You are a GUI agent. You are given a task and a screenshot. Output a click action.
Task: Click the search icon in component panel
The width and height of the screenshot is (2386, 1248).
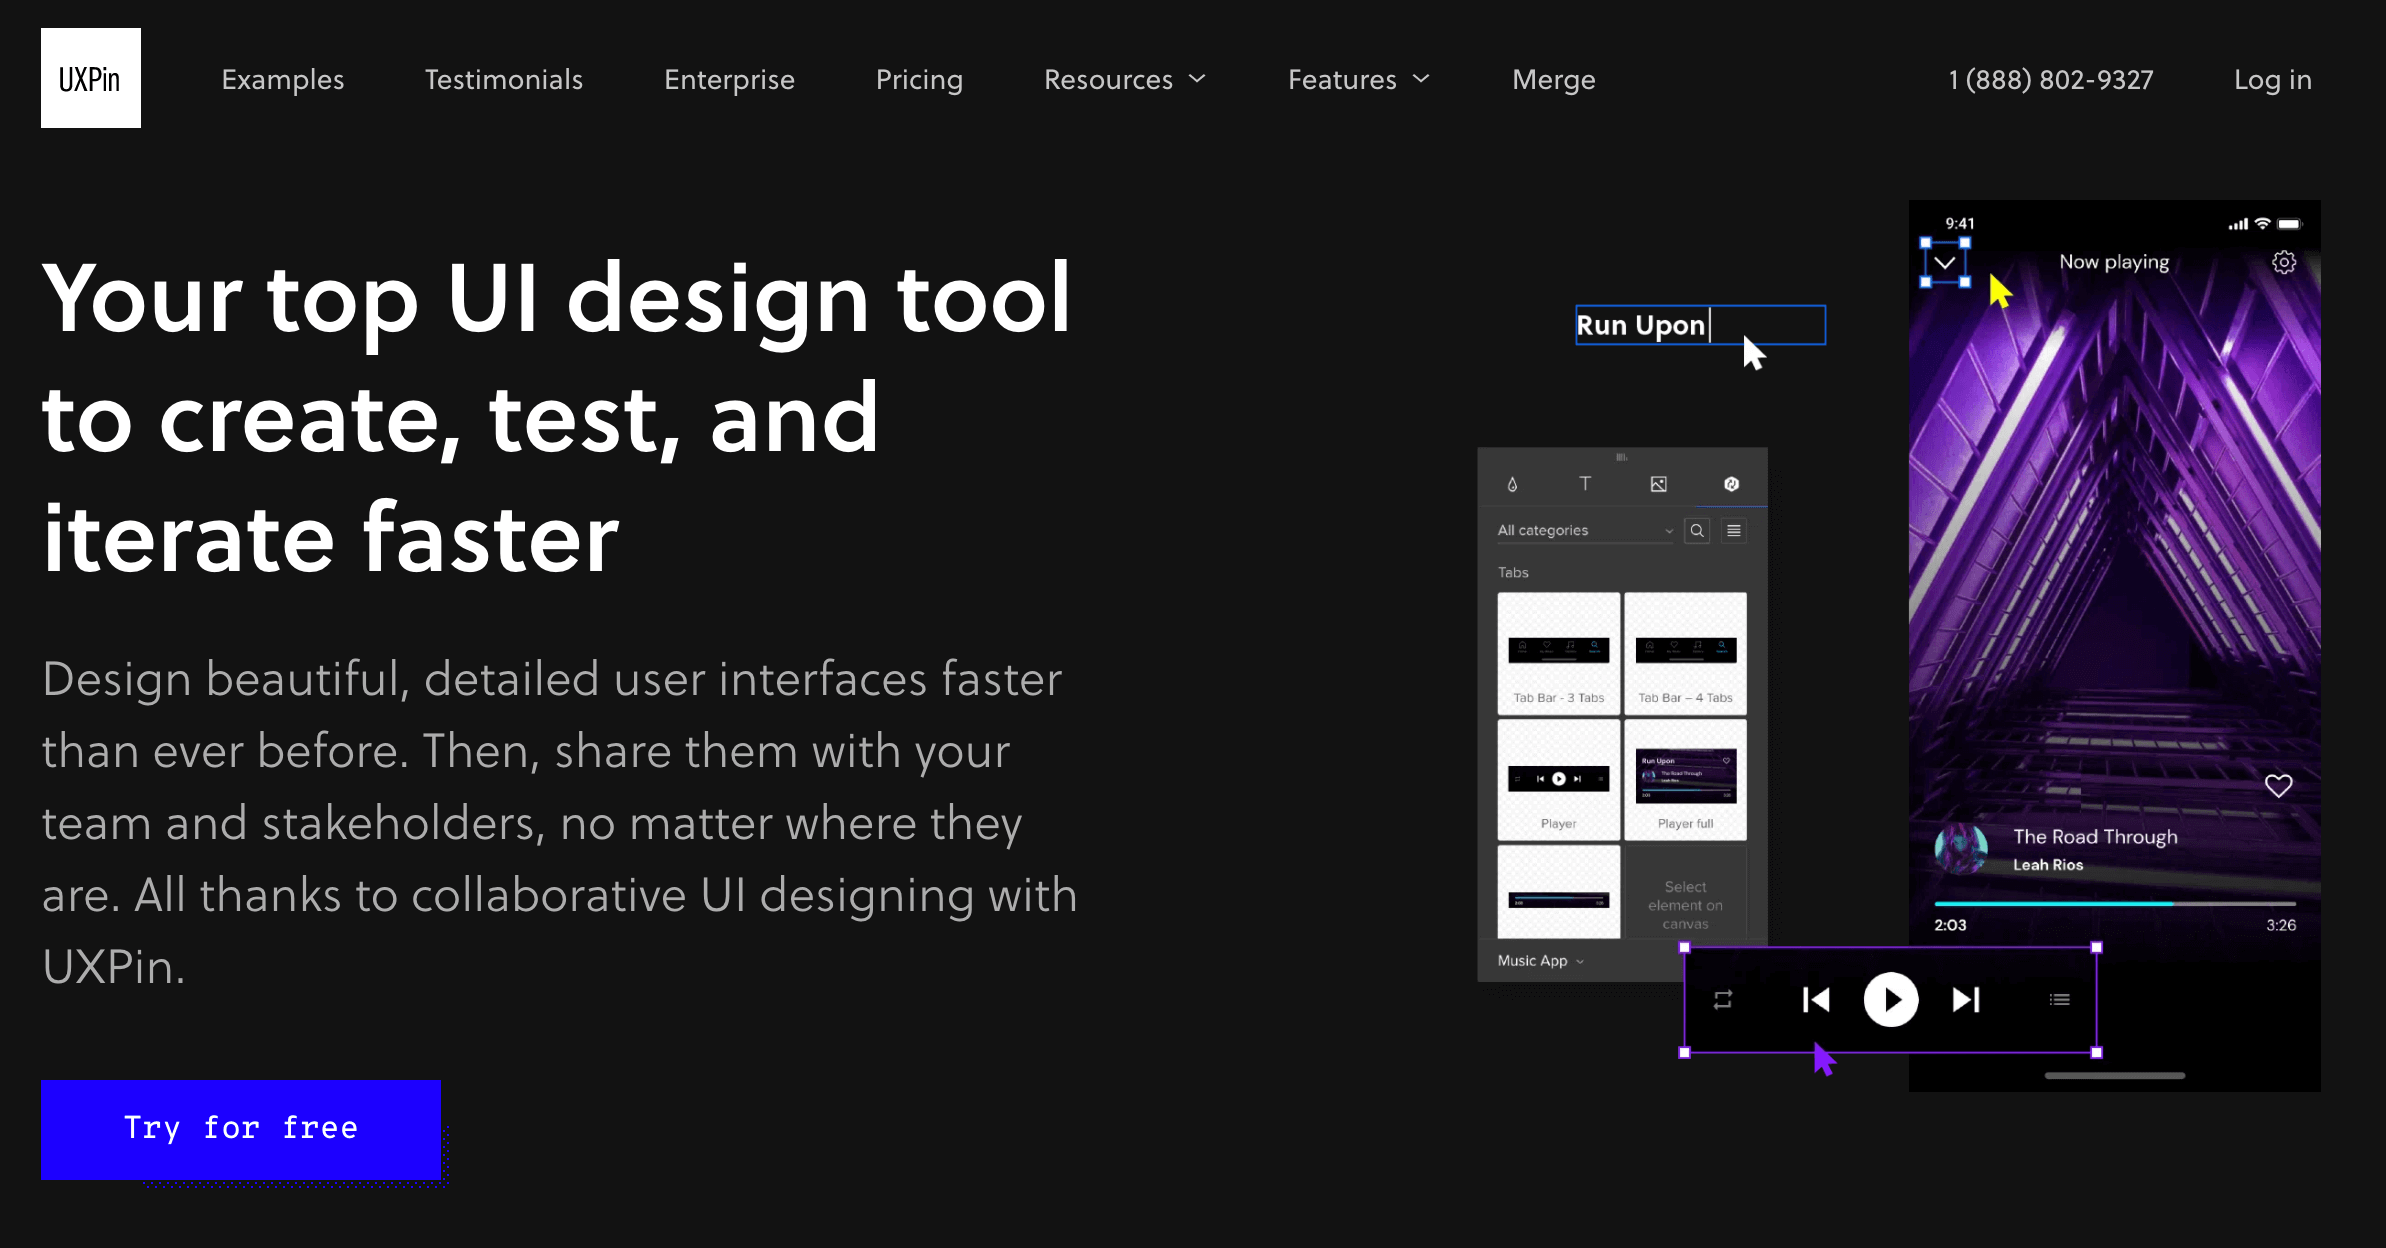click(x=1695, y=530)
